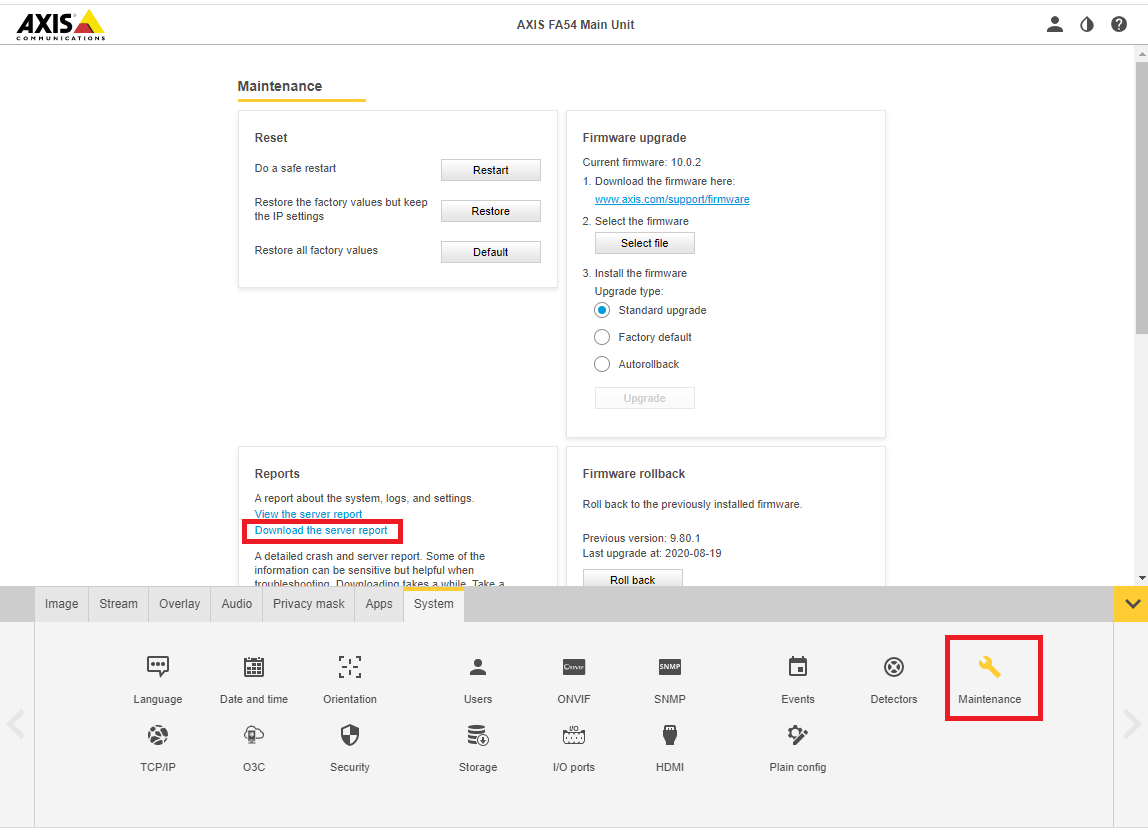Click the Roll back button
Screen dimensions: 1148x831
[x=633, y=578]
